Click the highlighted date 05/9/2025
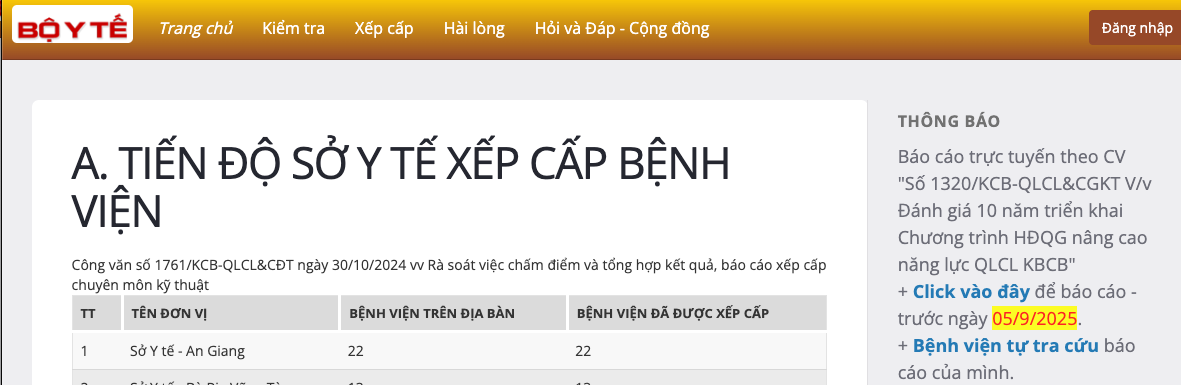 1034,319
